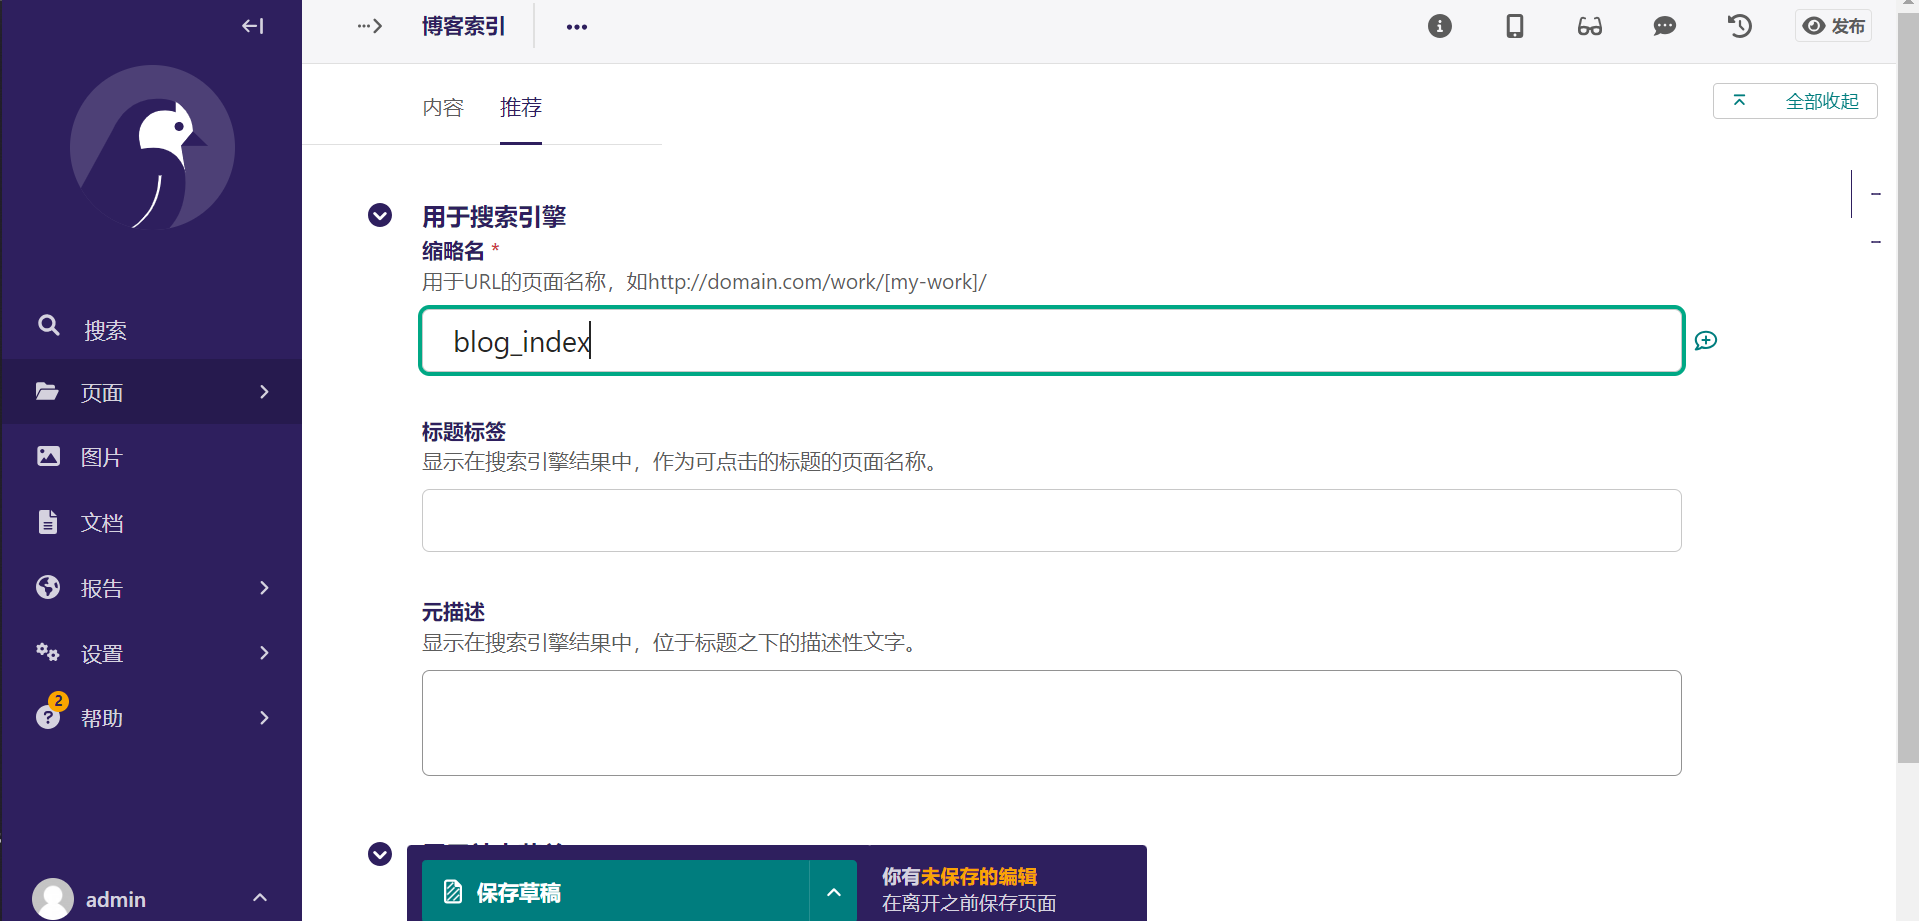Go to Documents (文档)
Screen dimensions: 1919x921
(151, 522)
